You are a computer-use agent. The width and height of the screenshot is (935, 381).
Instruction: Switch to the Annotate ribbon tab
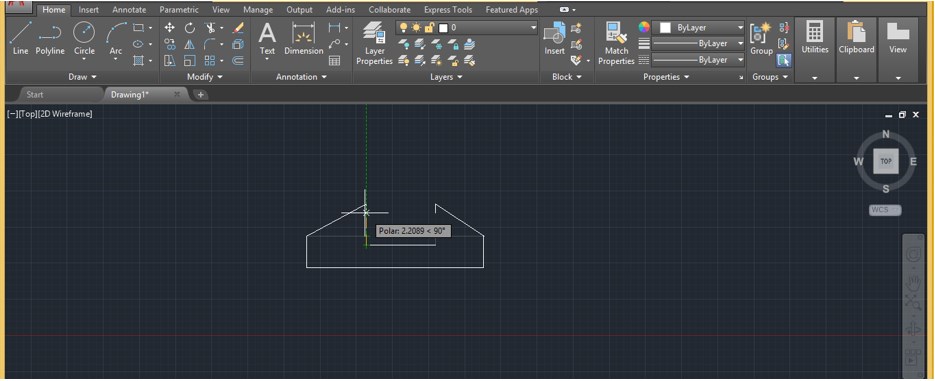129,10
